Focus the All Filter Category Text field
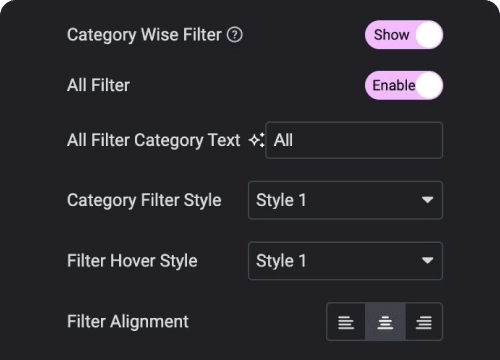The height and width of the screenshot is (360, 500). [x=354, y=140]
